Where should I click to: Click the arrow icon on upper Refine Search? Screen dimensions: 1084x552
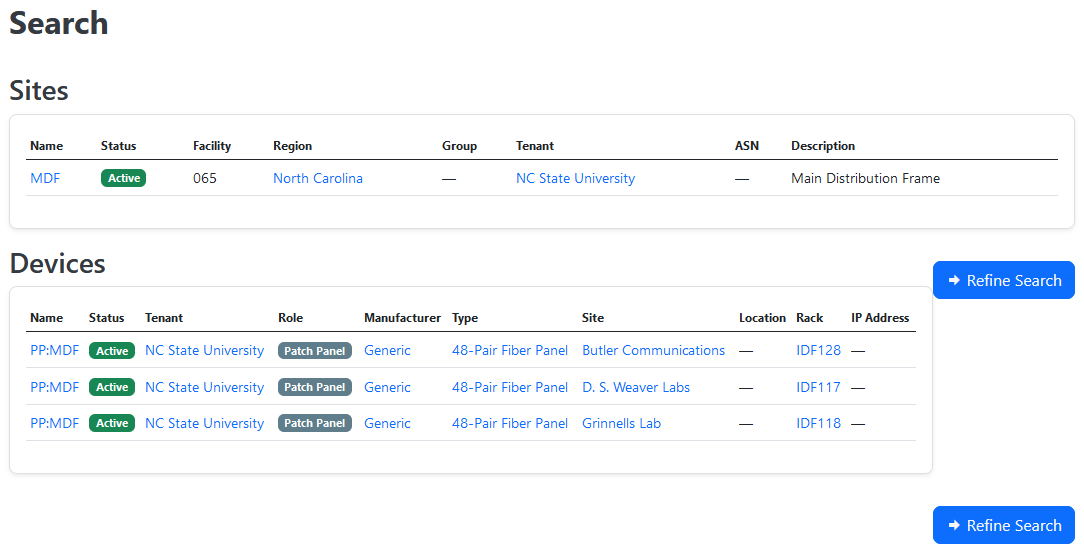955,280
